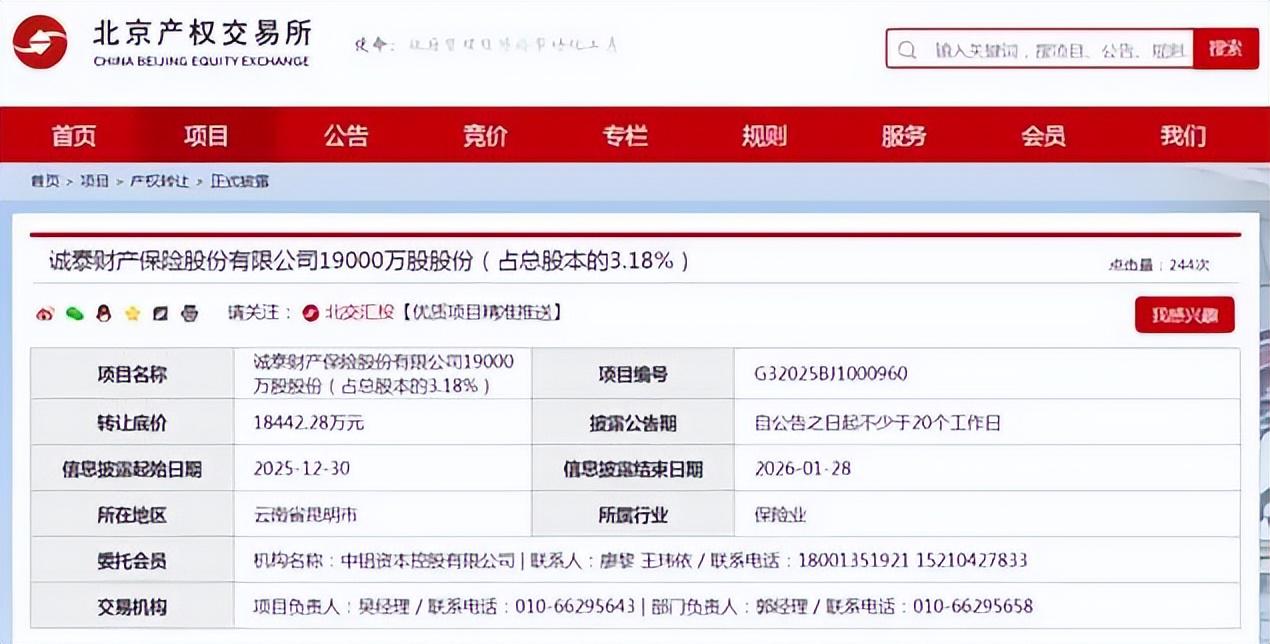The width and height of the screenshot is (1270, 644).
Task: Add to favorites with the star icon
Action: tap(132, 314)
